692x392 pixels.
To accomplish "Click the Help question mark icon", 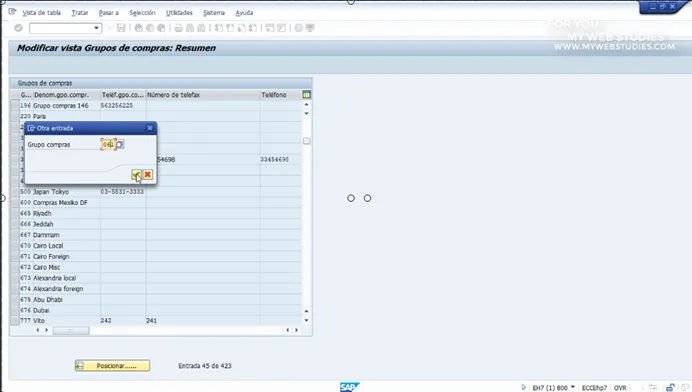I will pyautogui.click(x=299, y=28).
